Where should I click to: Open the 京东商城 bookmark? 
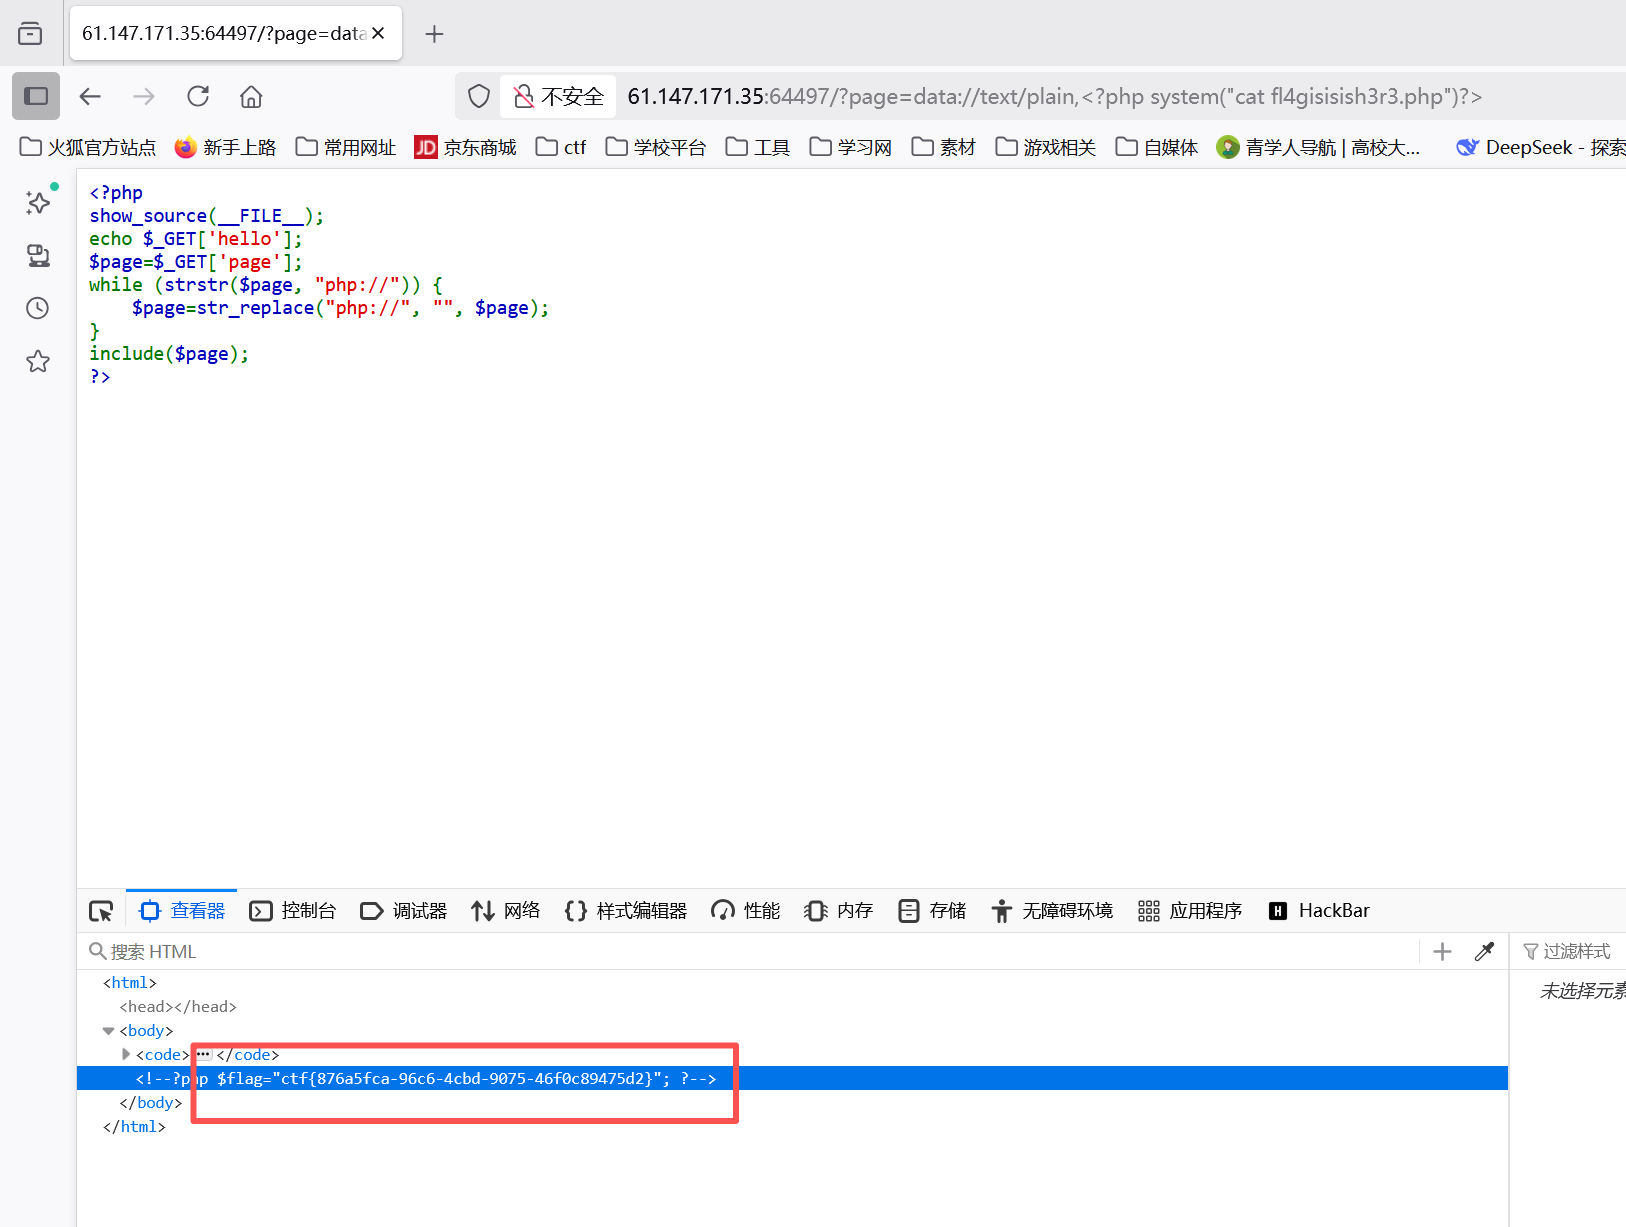pyautogui.click(x=465, y=147)
